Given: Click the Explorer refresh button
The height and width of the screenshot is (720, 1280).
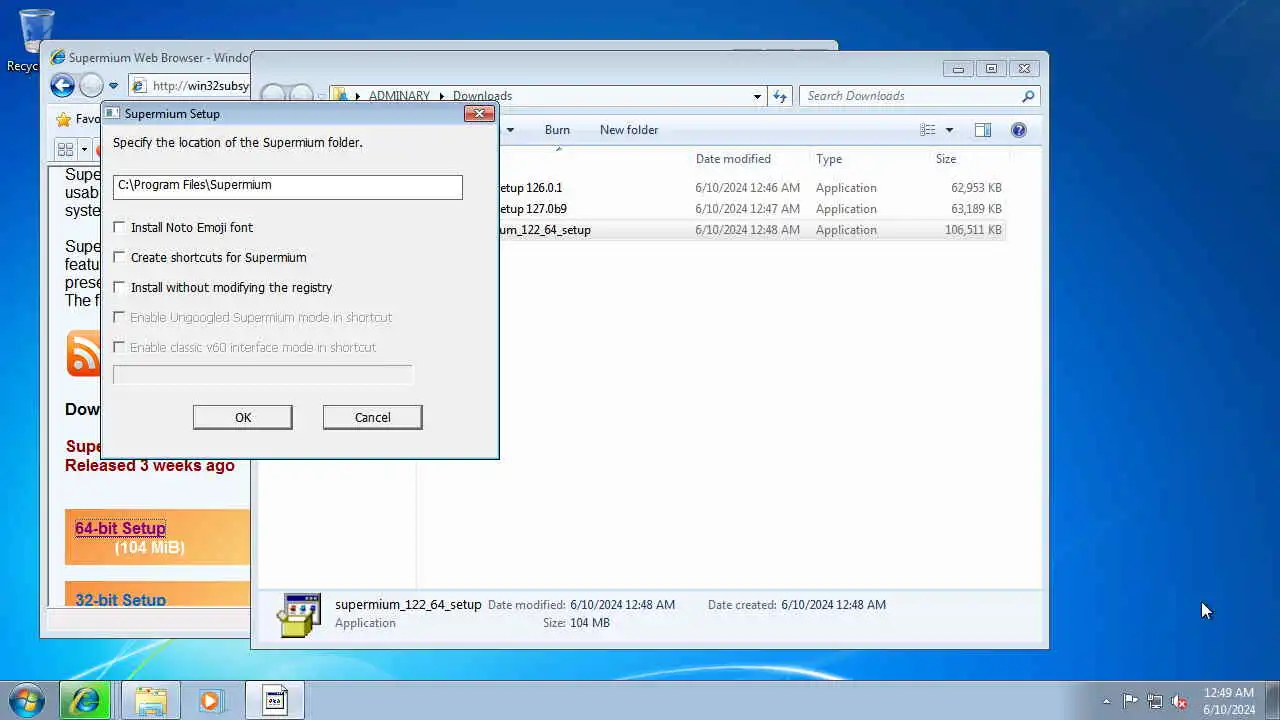Looking at the screenshot, I should (780, 96).
